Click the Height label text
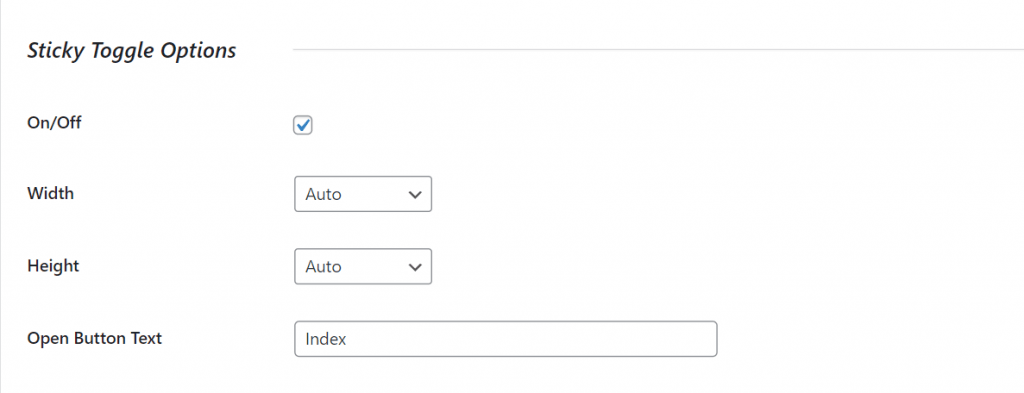The height and width of the screenshot is (393, 1024). [x=53, y=266]
